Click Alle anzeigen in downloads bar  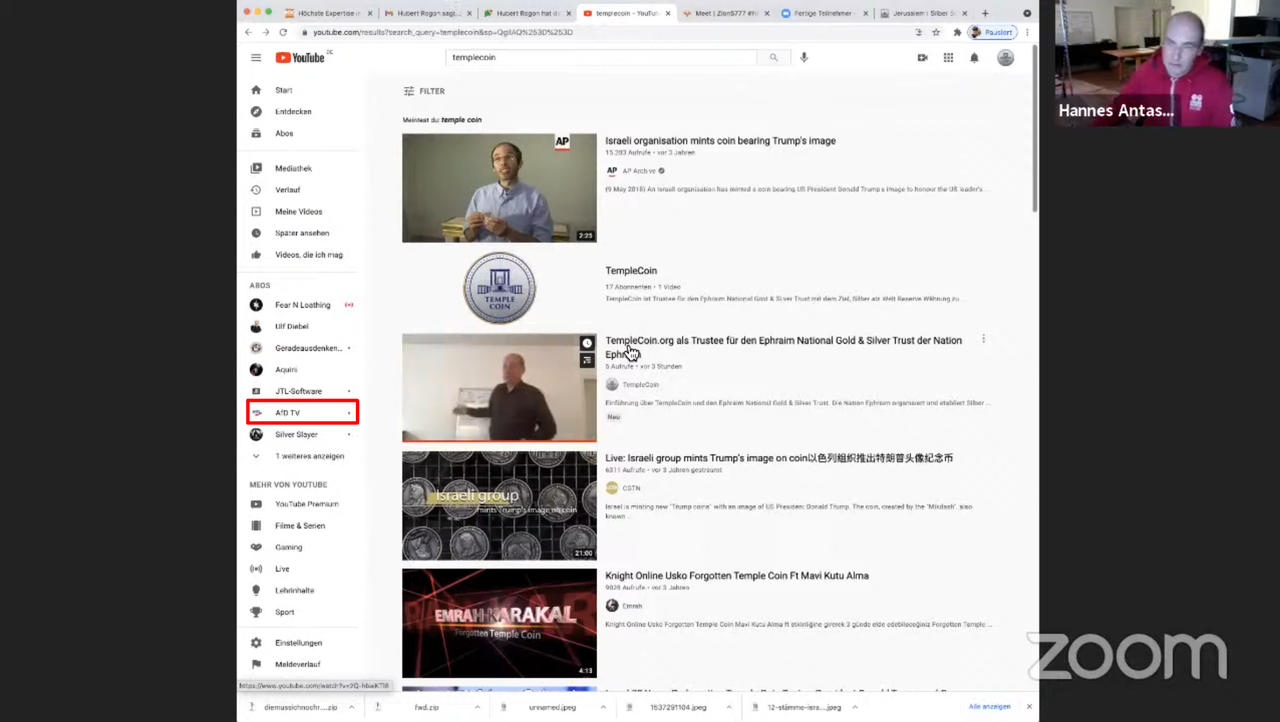coord(989,707)
